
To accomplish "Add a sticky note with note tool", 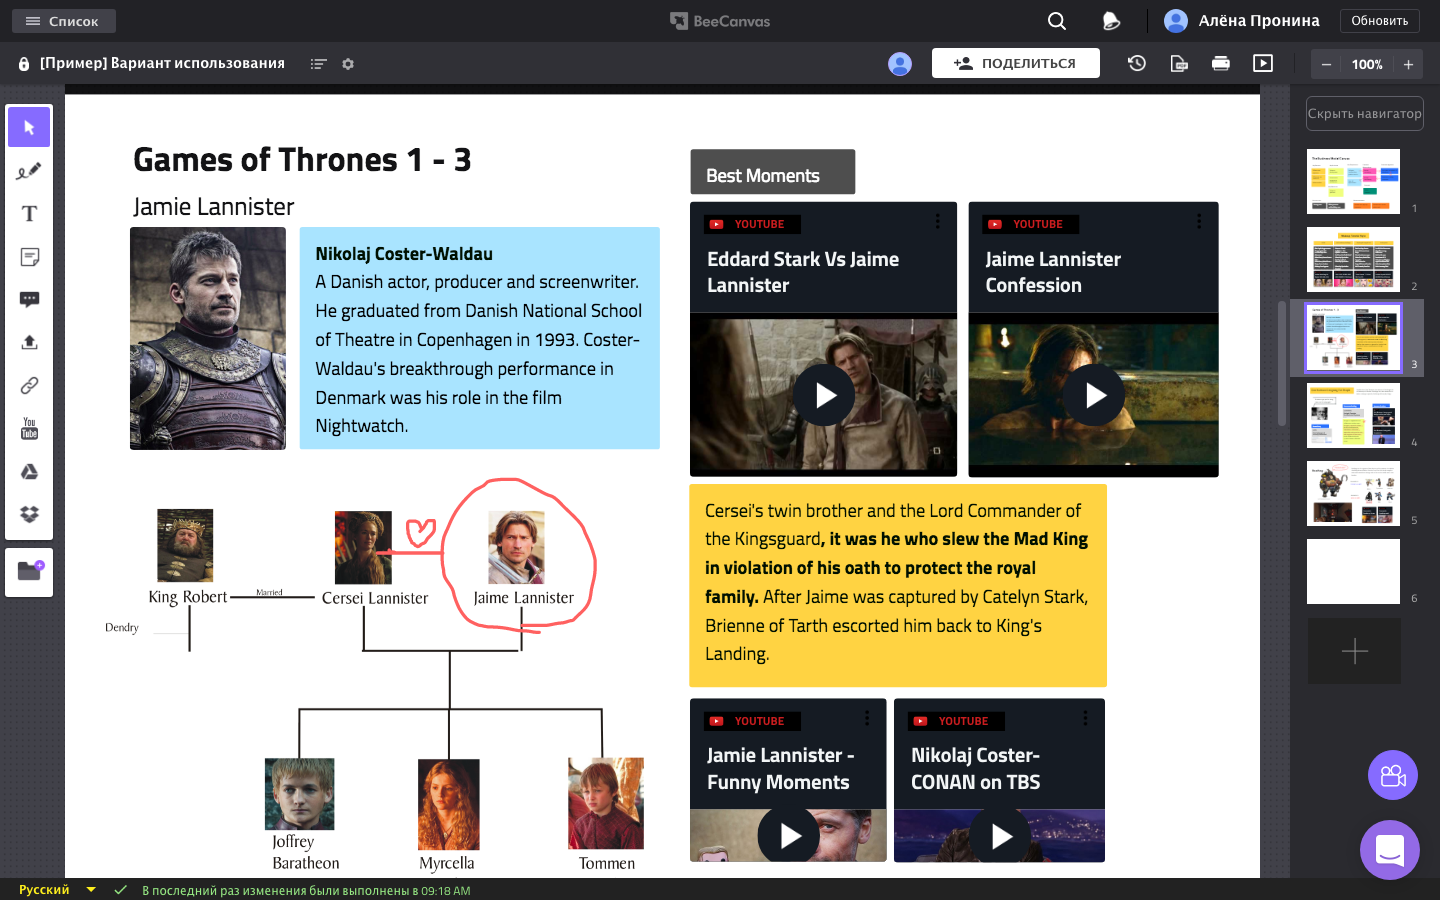I will tap(29, 257).
